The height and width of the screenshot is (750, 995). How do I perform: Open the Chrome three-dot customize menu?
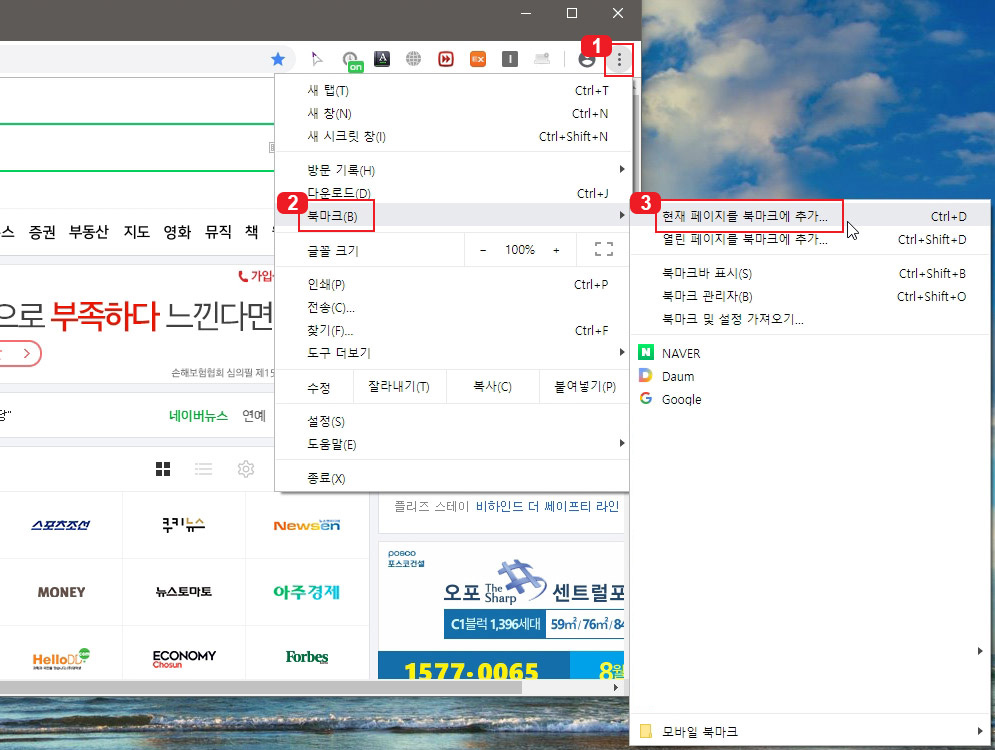click(x=619, y=59)
